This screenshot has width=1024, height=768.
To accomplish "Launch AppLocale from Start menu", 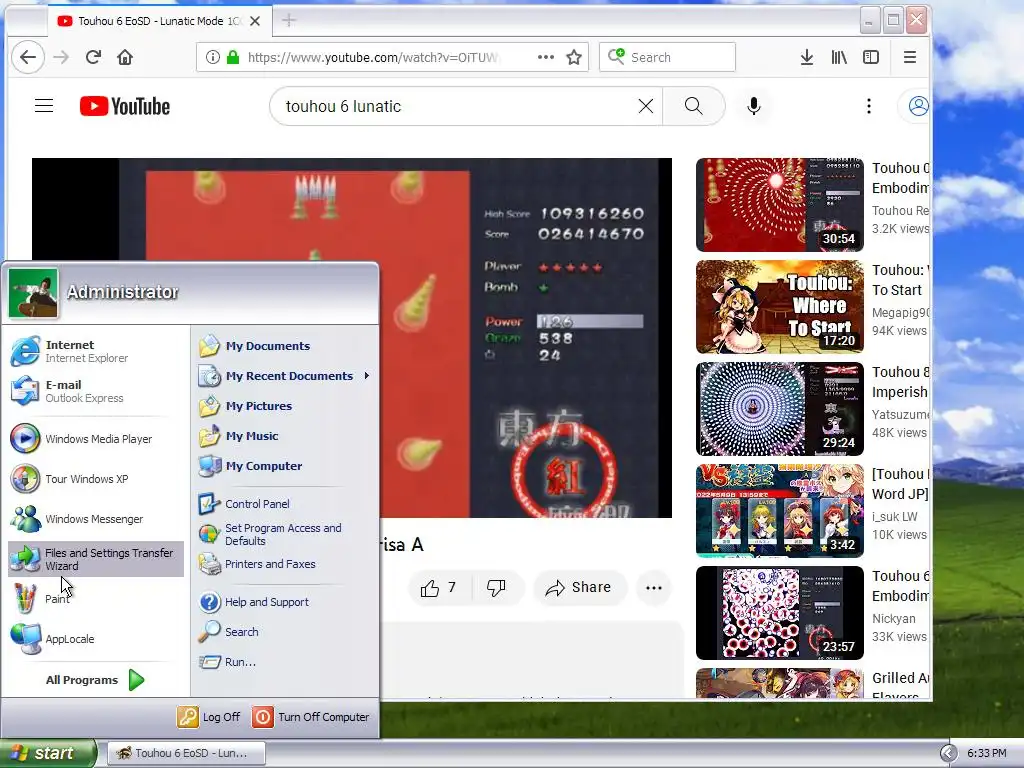I will [96, 639].
